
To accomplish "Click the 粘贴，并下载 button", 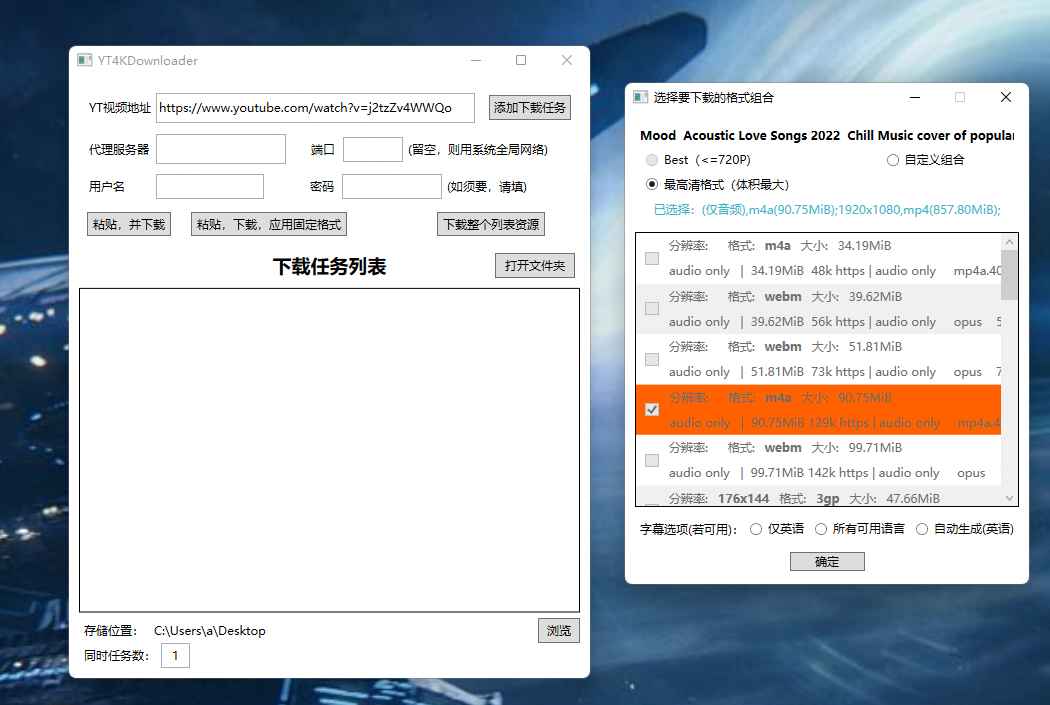I will (127, 223).
